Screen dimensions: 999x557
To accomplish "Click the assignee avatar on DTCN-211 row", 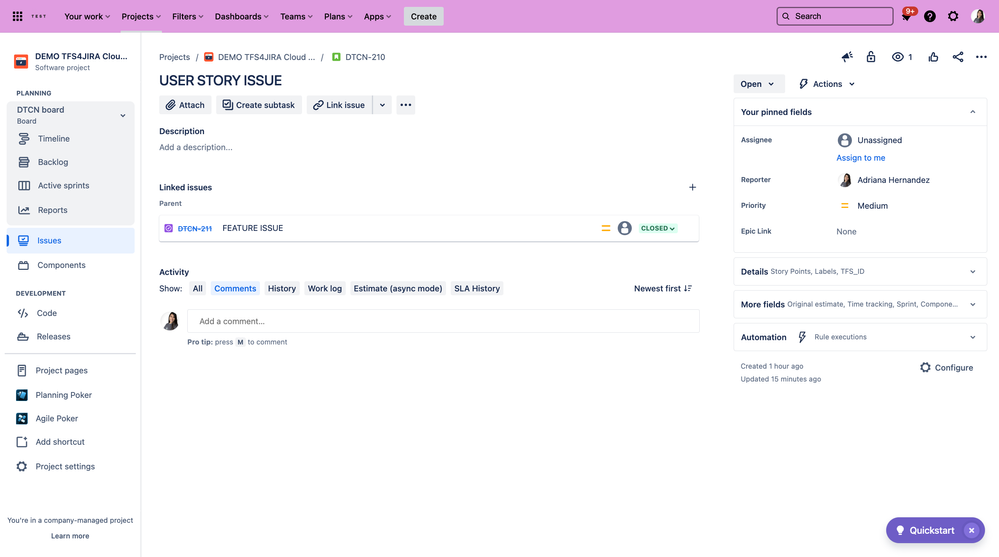I will 624,228.
